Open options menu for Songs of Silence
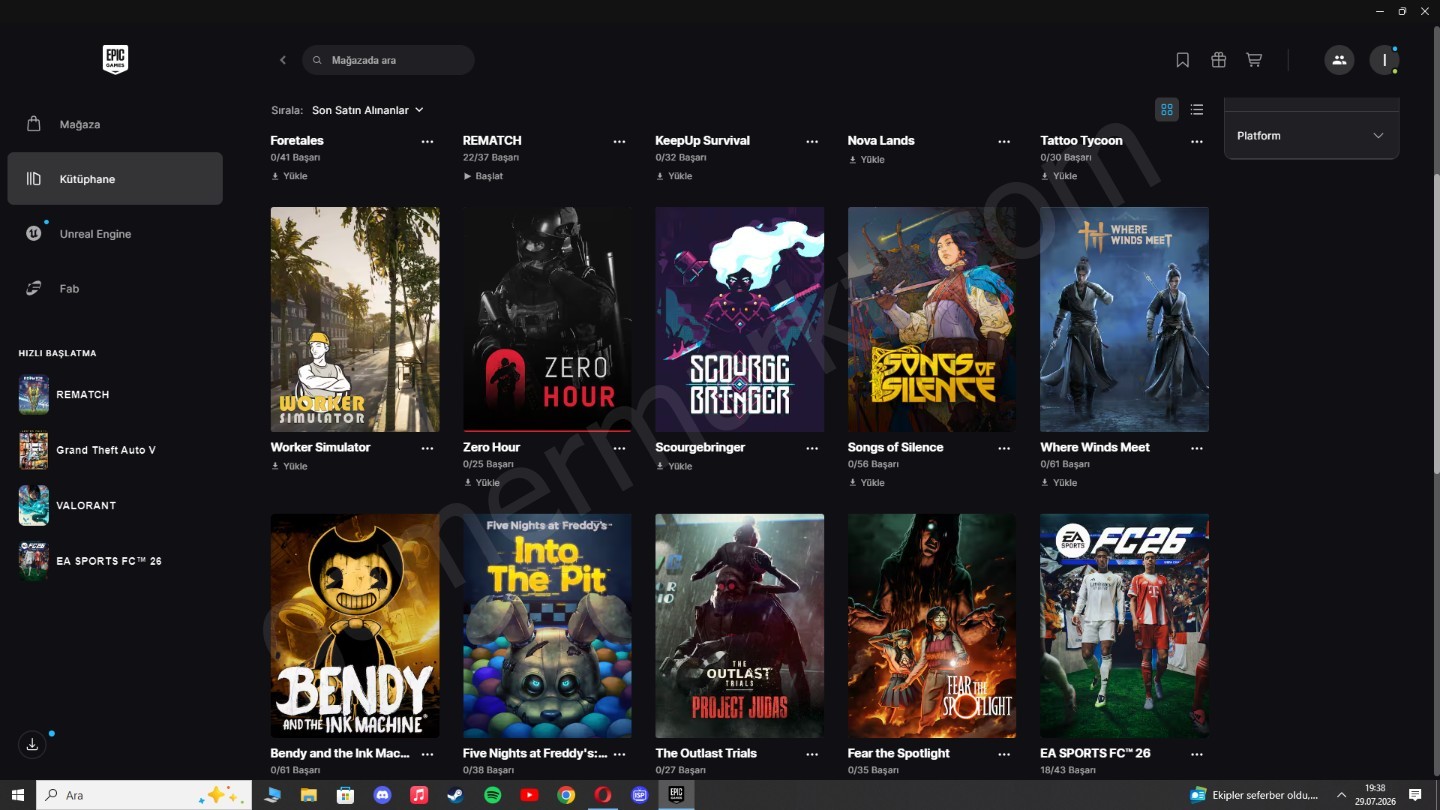This screenshot has width=1440, height=810. 1004,448
